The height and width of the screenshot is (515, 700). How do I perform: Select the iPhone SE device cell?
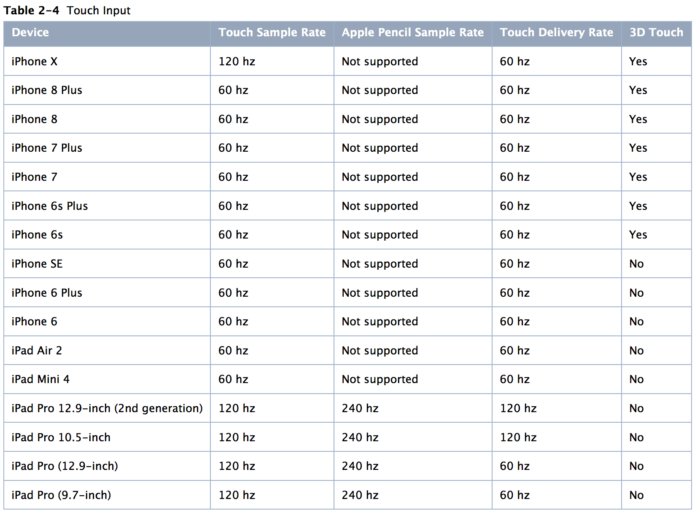click(x=38, y=264)
